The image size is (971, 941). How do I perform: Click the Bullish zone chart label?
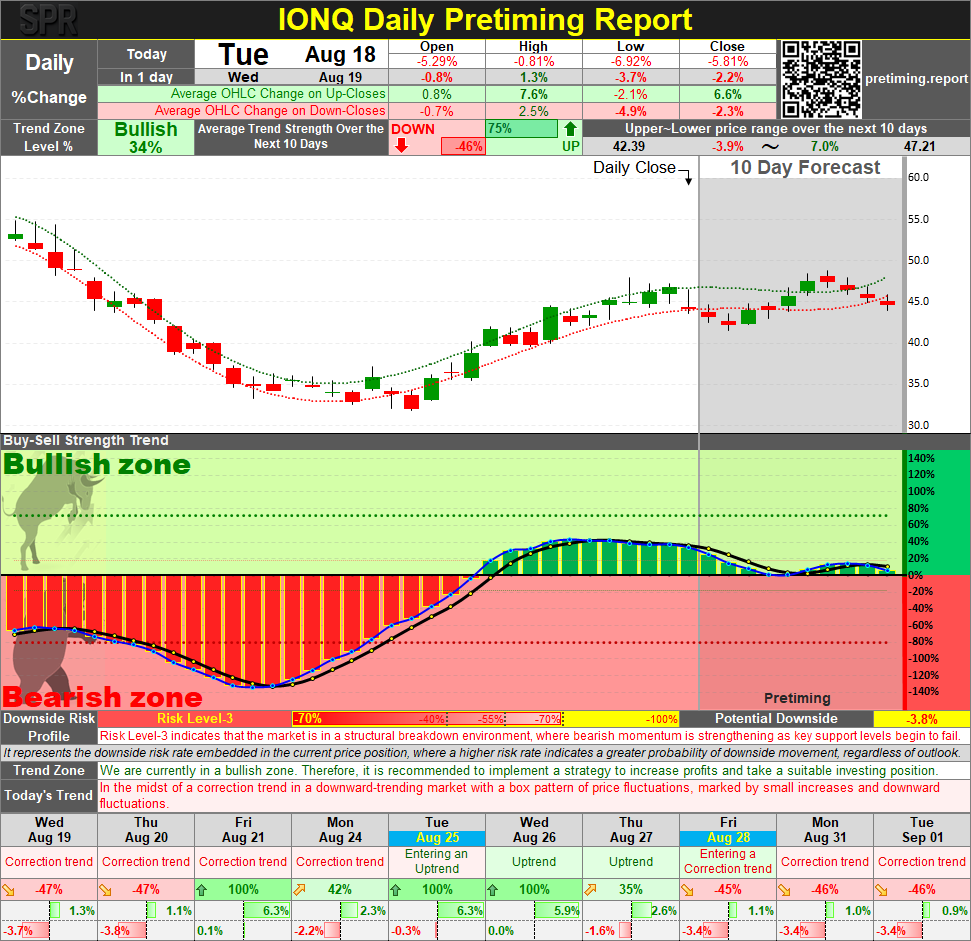click(97, 465)
